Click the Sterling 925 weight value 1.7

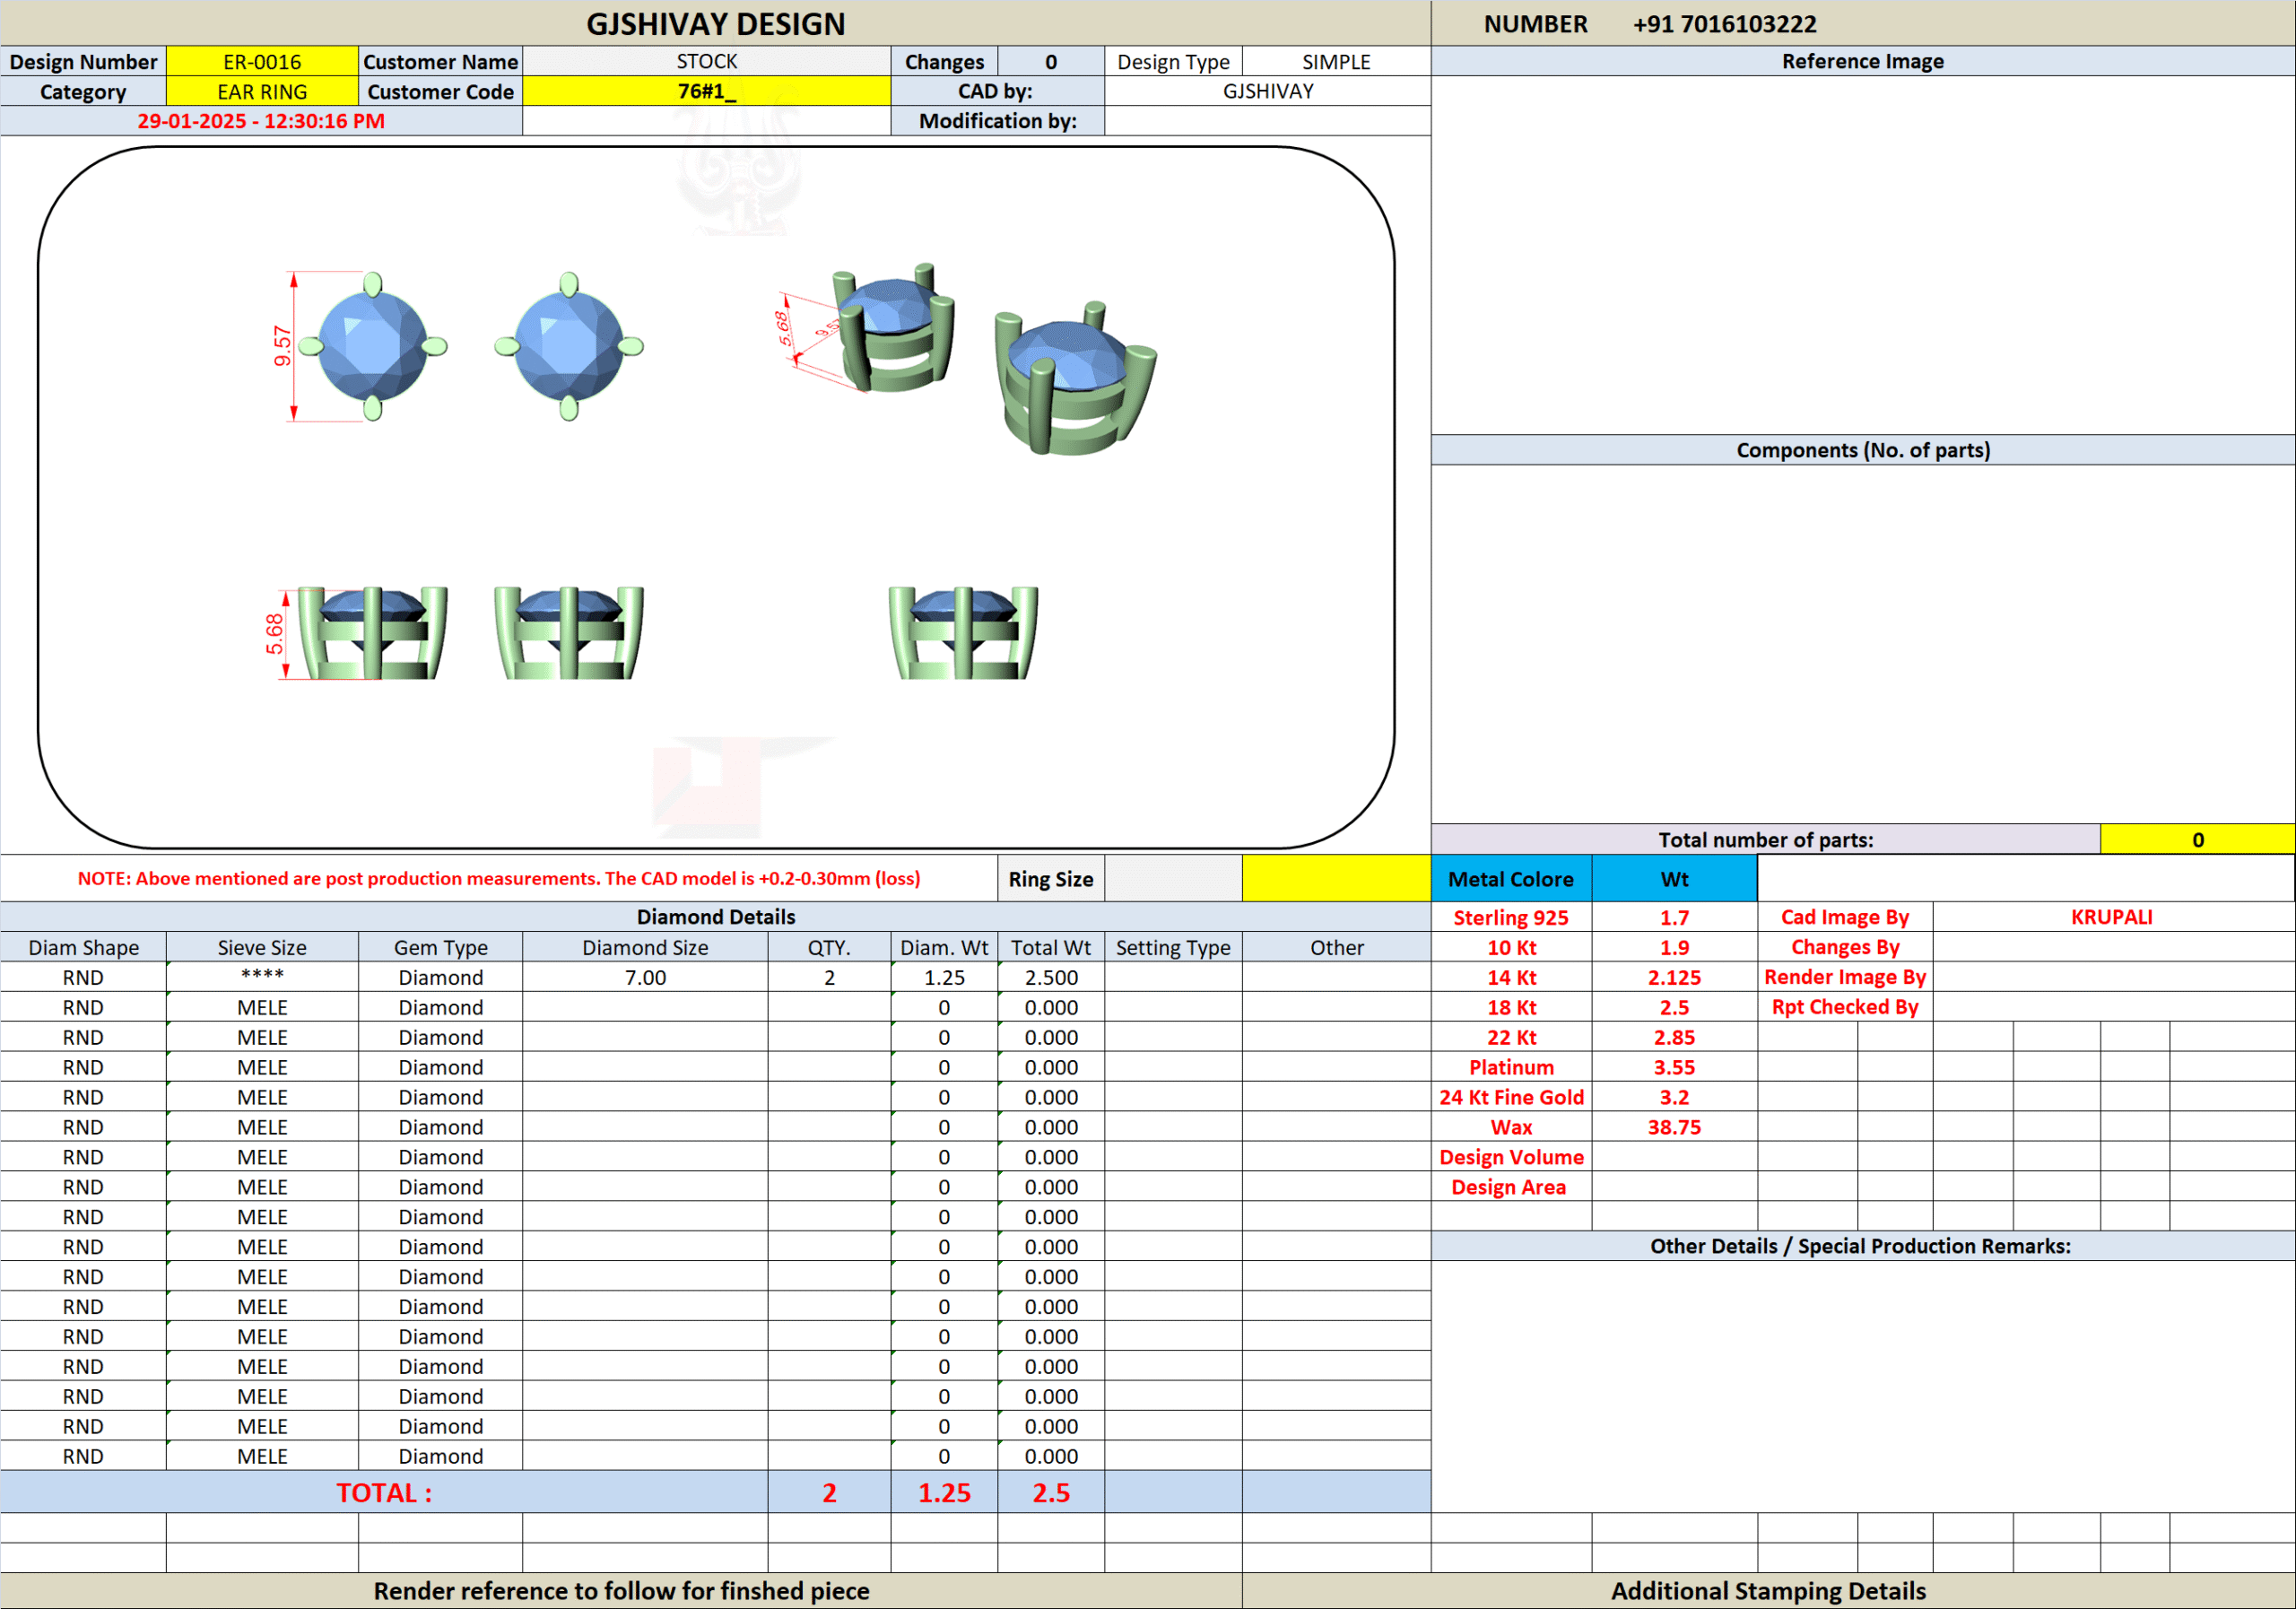[x=1674, y=917]
